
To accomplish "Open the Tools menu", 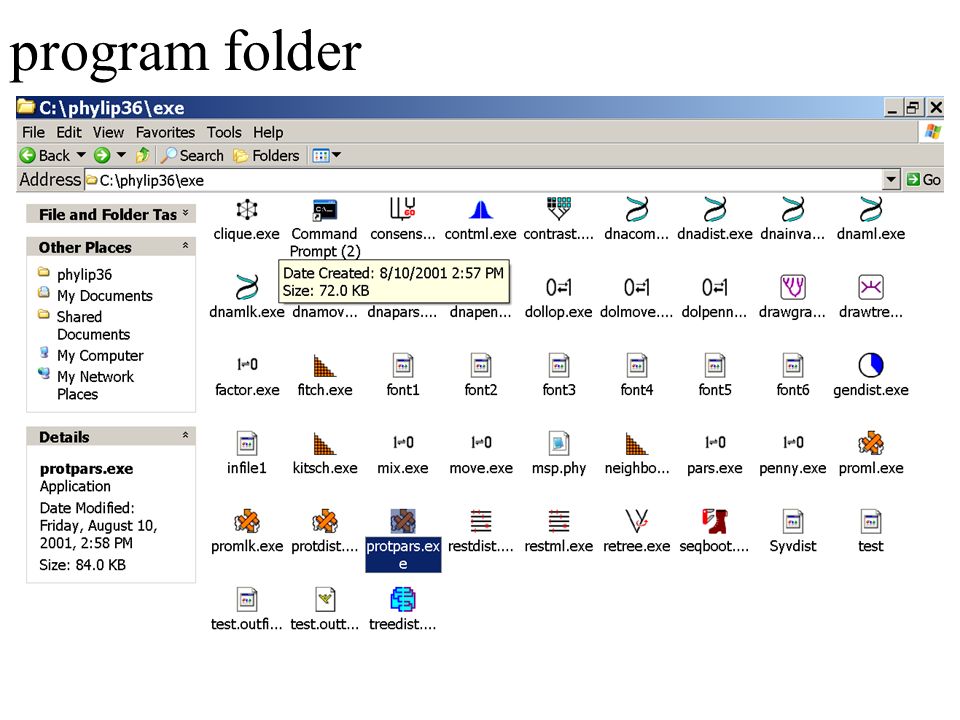I will 224,132.
